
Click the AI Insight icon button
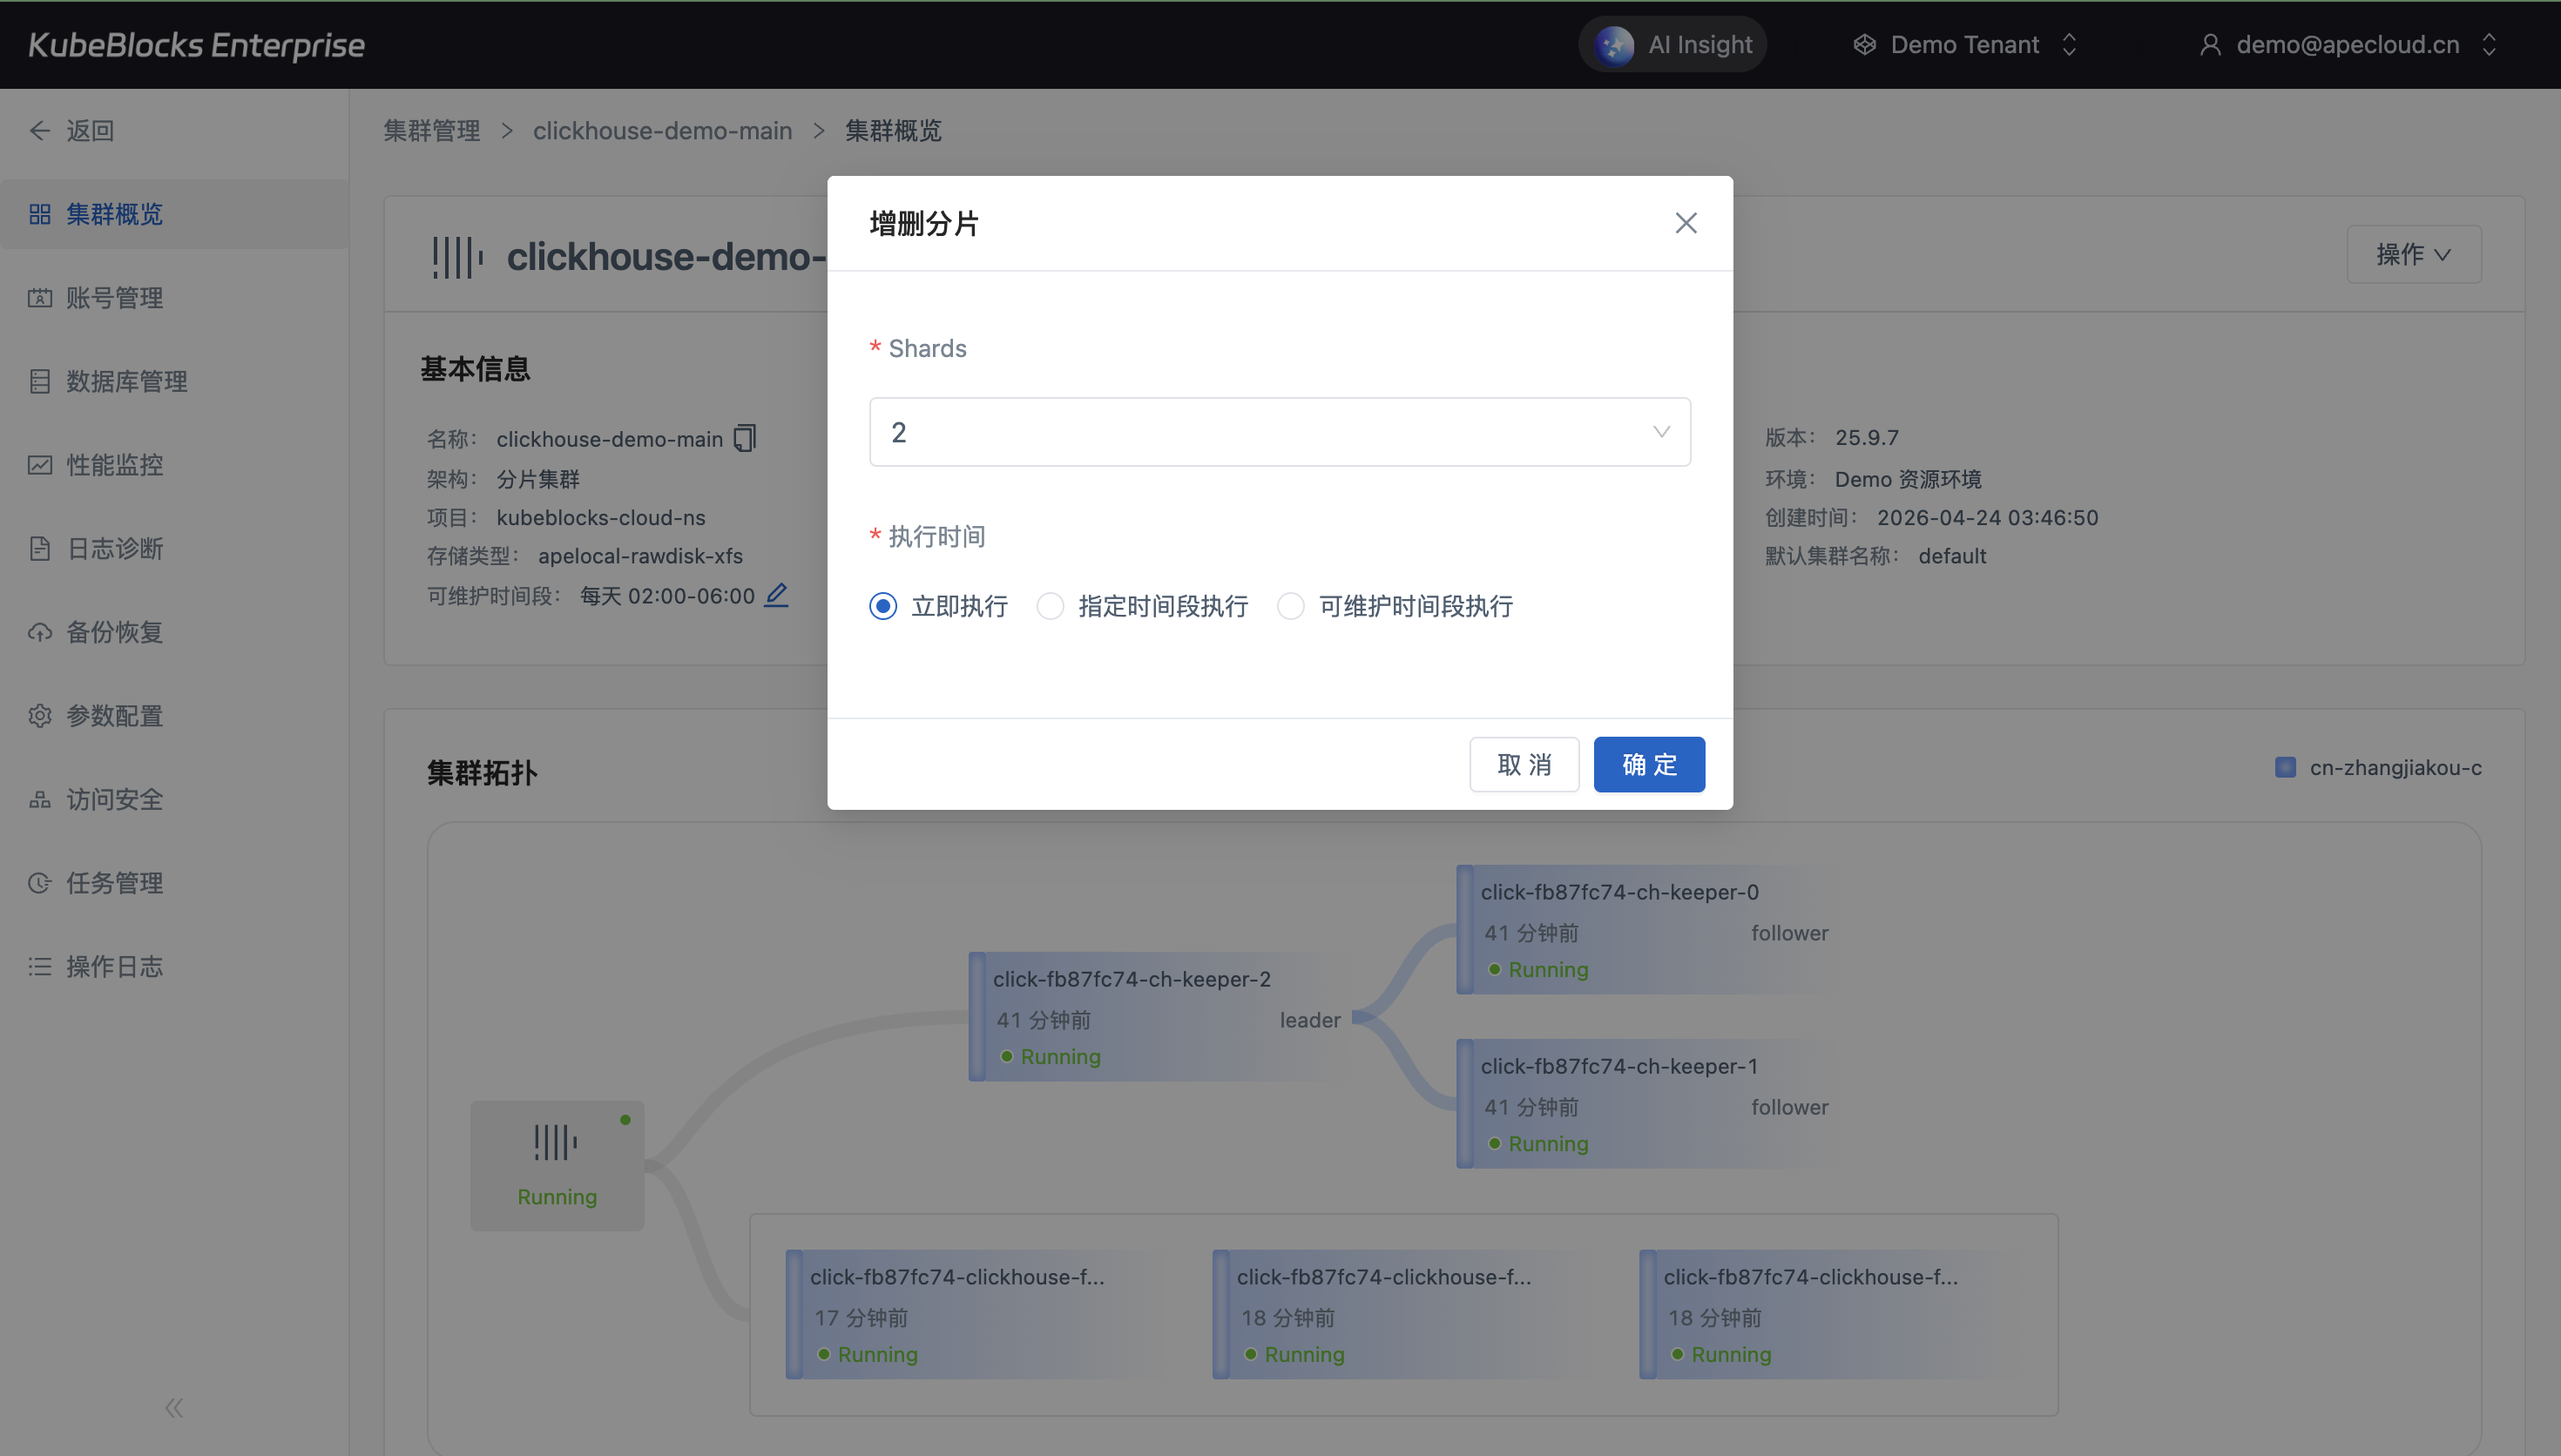(1614, 45)
